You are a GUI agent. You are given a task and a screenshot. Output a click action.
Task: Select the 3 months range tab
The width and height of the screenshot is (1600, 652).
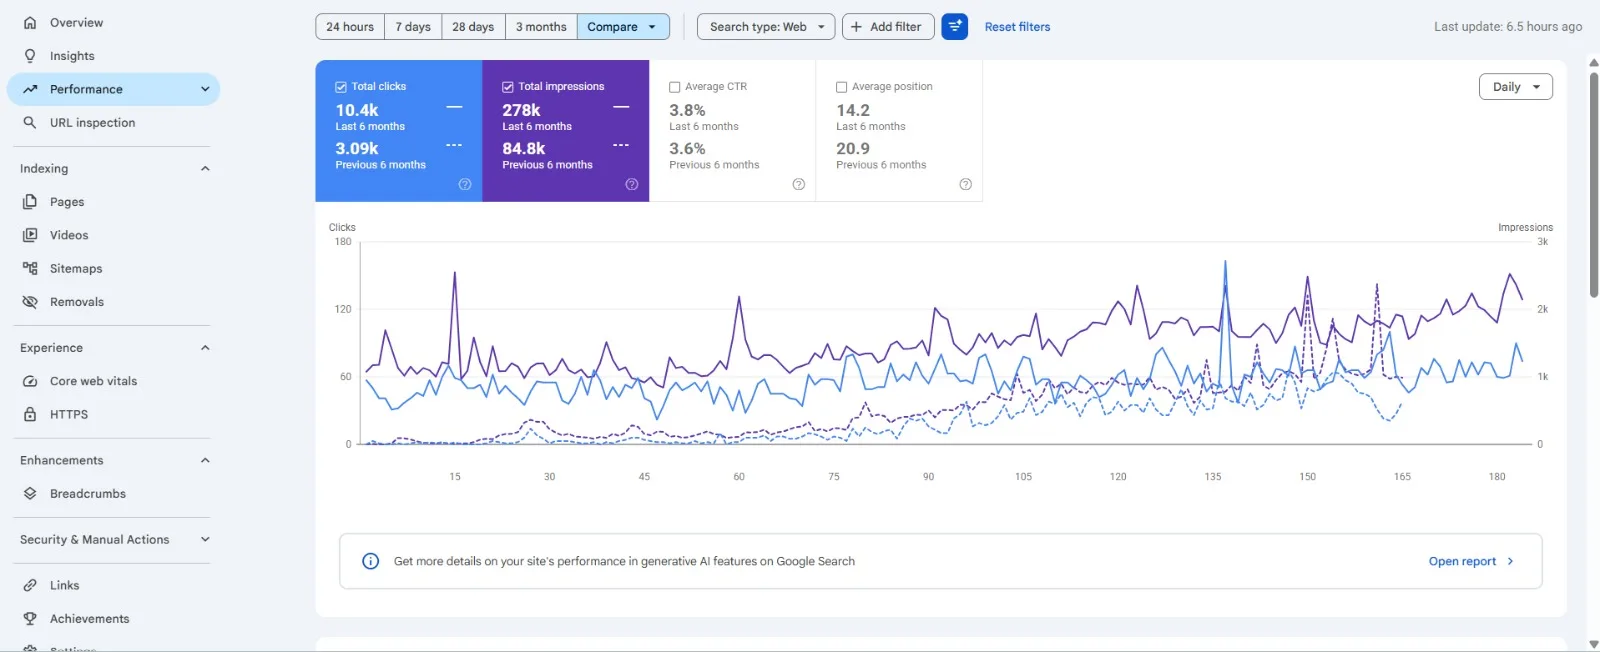[541, 26]
